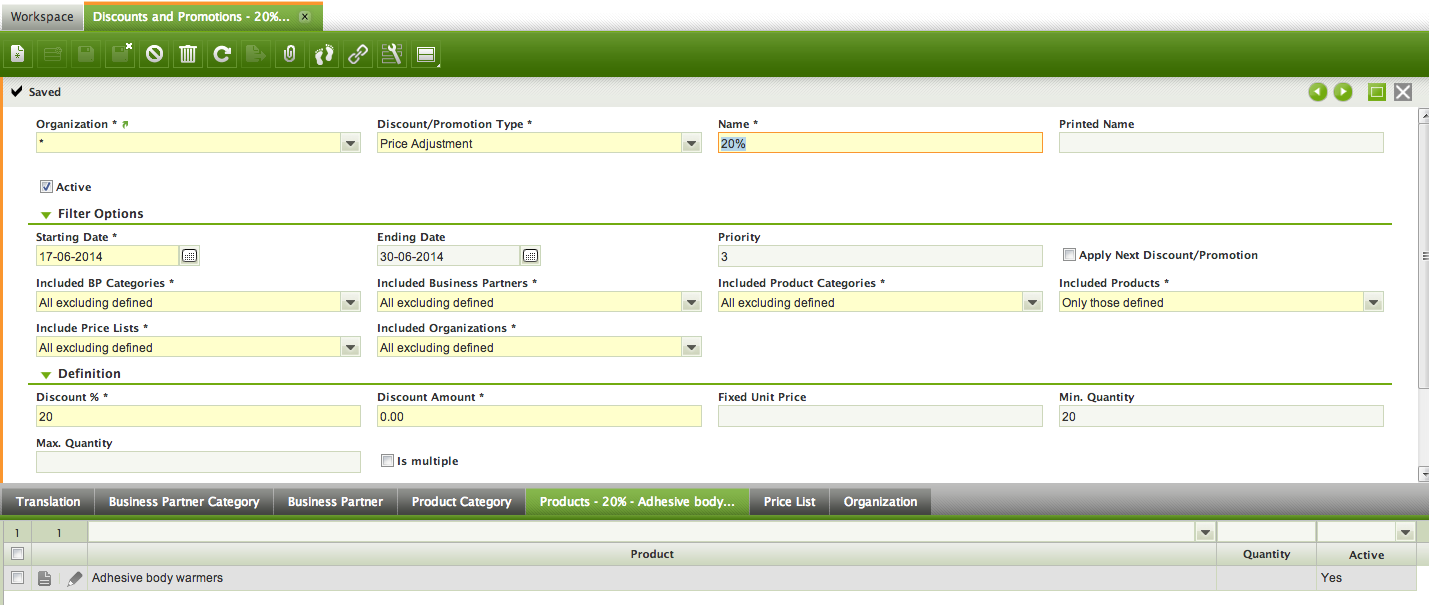1429x605 pixels.
Task: Click the Discount % field
Action: (198, 416)
